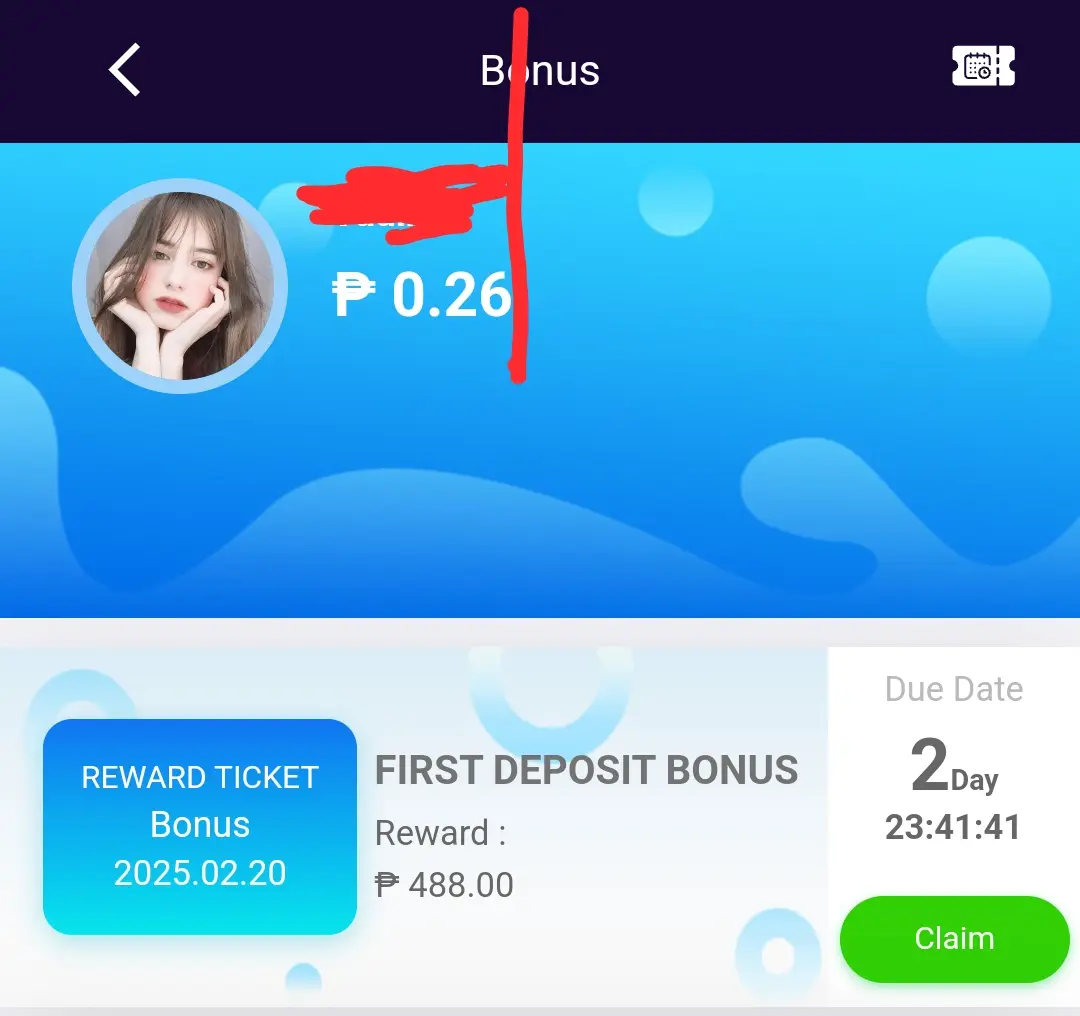Viewport: 1080px width, 1016px height.
Task: Go back using the top-left arrow
Action: click(125, 70)
